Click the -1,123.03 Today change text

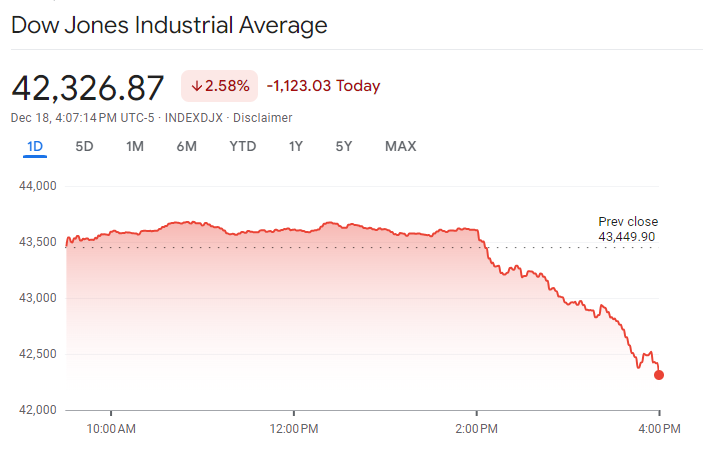point(324,86)
